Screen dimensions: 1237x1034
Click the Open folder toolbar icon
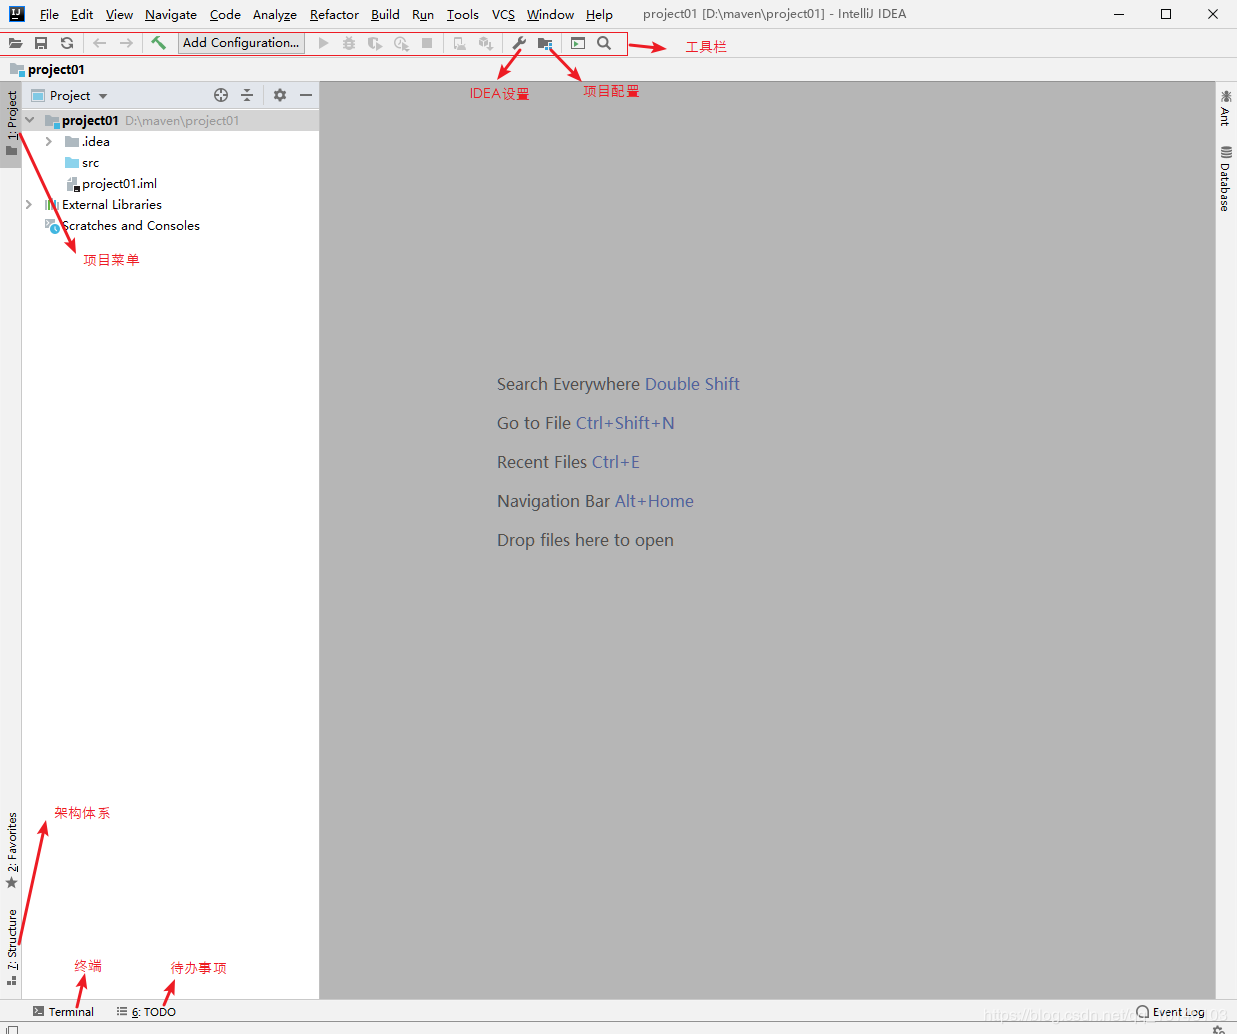pos(15,43)
